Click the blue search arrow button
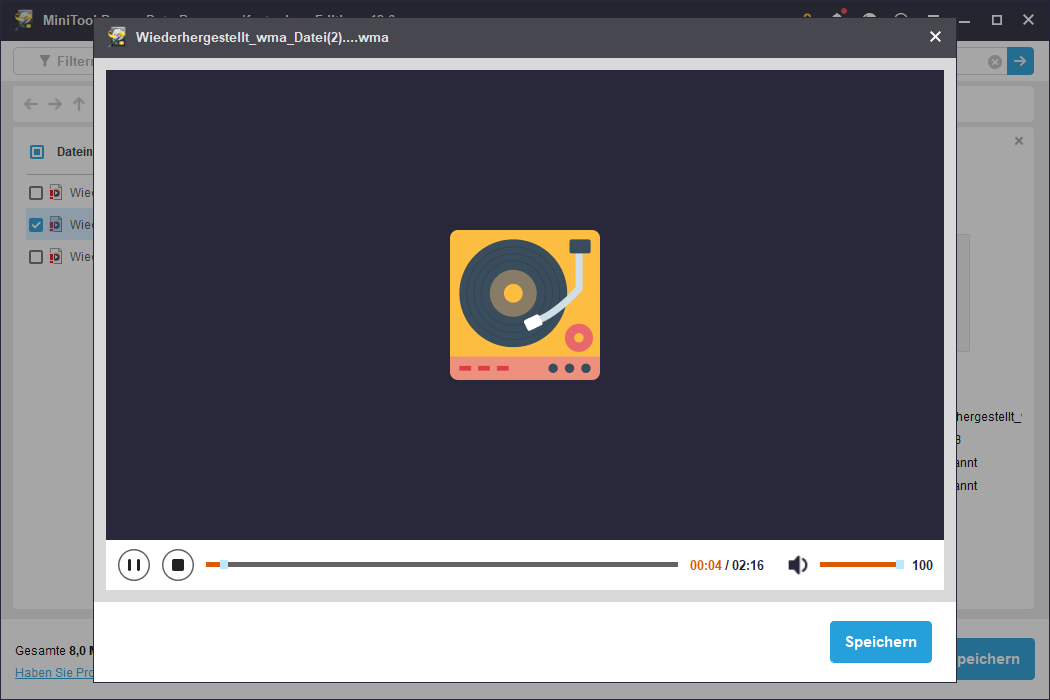 click(1020, 61)
